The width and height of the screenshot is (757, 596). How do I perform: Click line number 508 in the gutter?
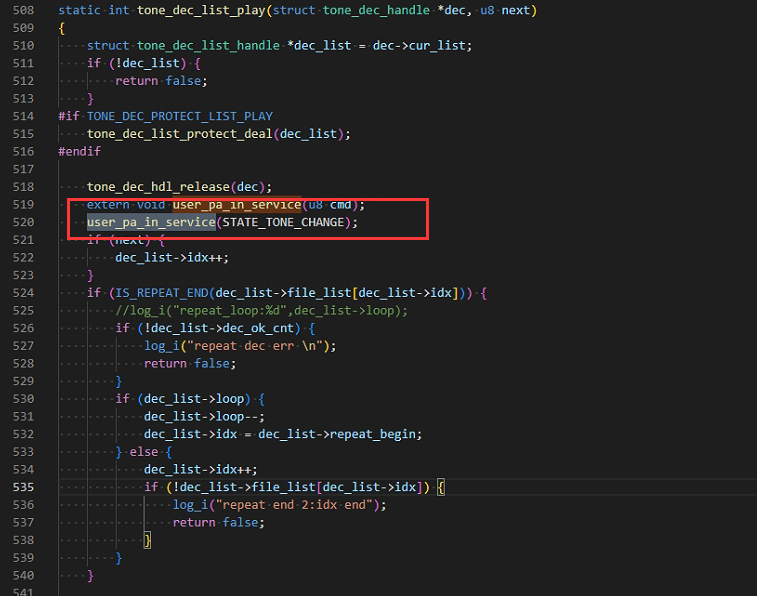pyautogui.click(x=23, y=10)
